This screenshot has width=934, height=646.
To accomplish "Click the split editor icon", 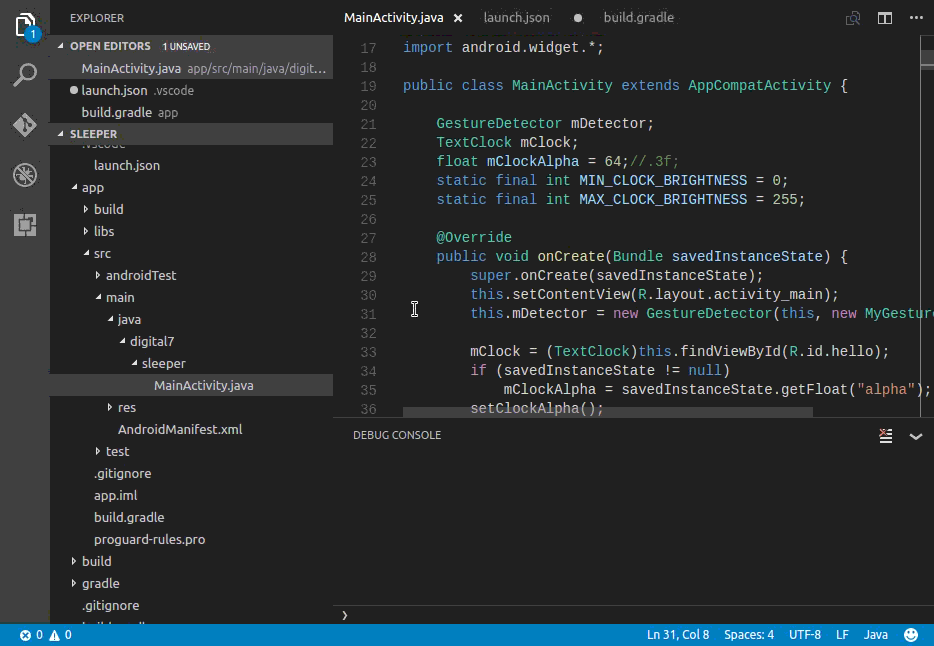I will pyautogui.click(x=884, y=18).
